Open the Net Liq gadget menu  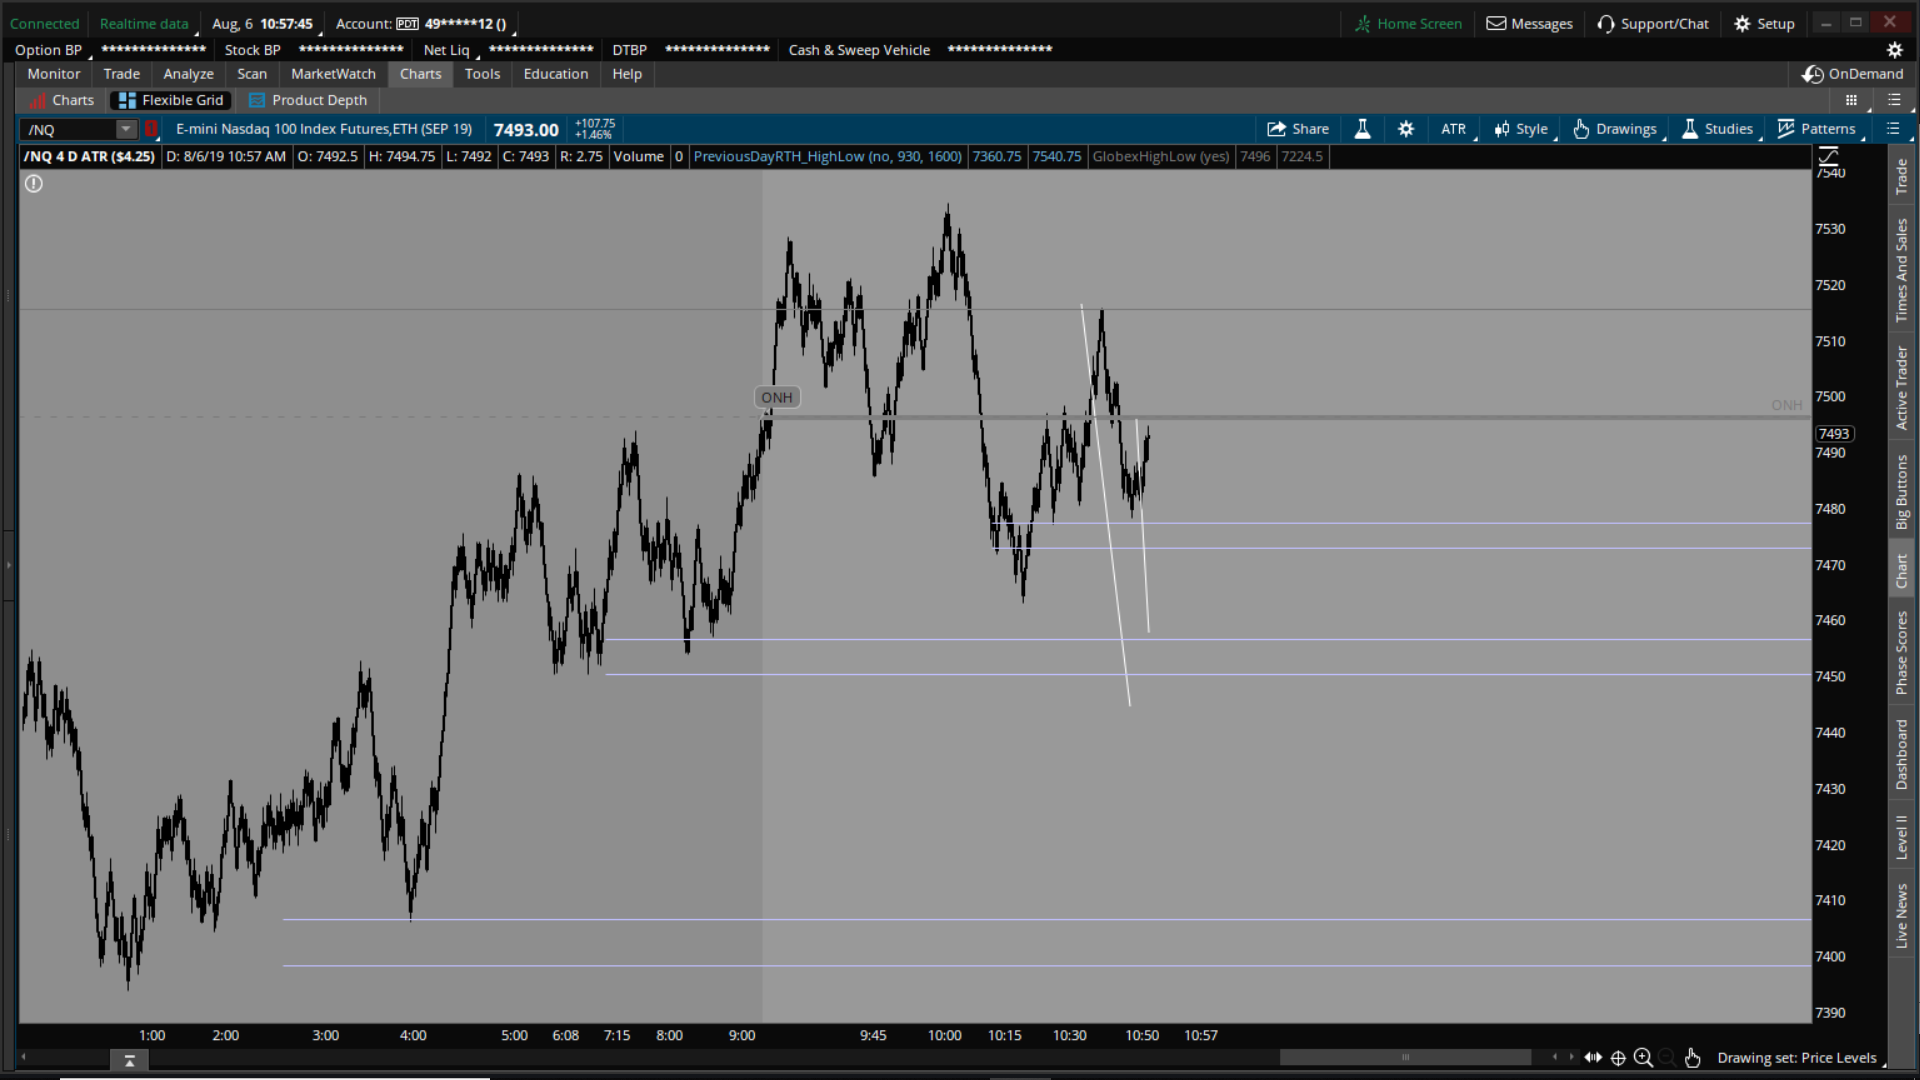[x=450, y=50]
